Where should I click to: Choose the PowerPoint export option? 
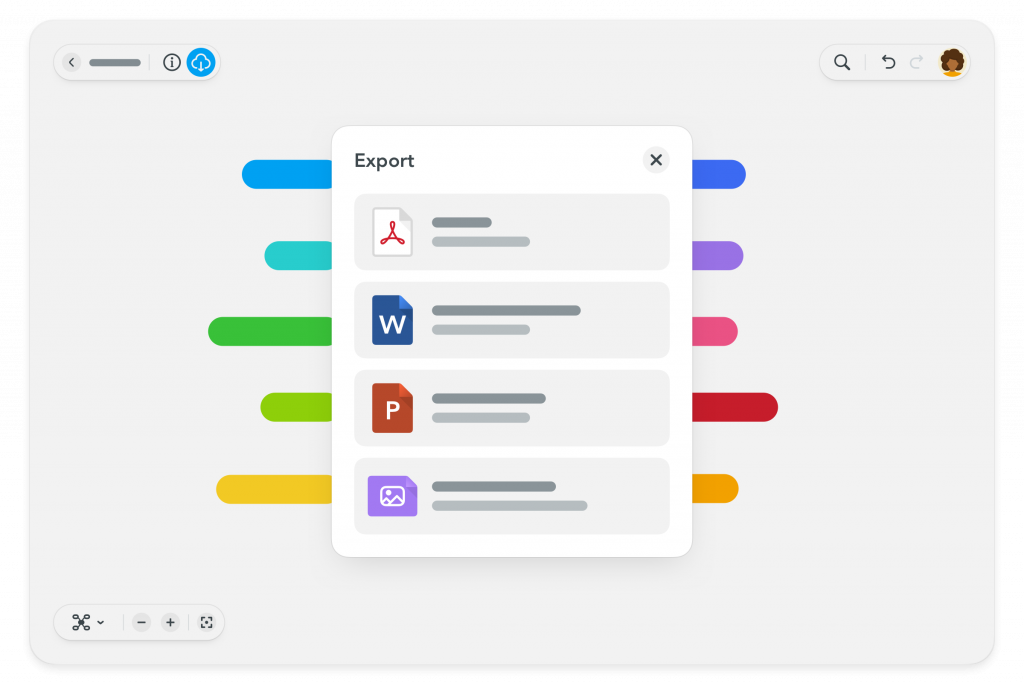pos(512,408)
